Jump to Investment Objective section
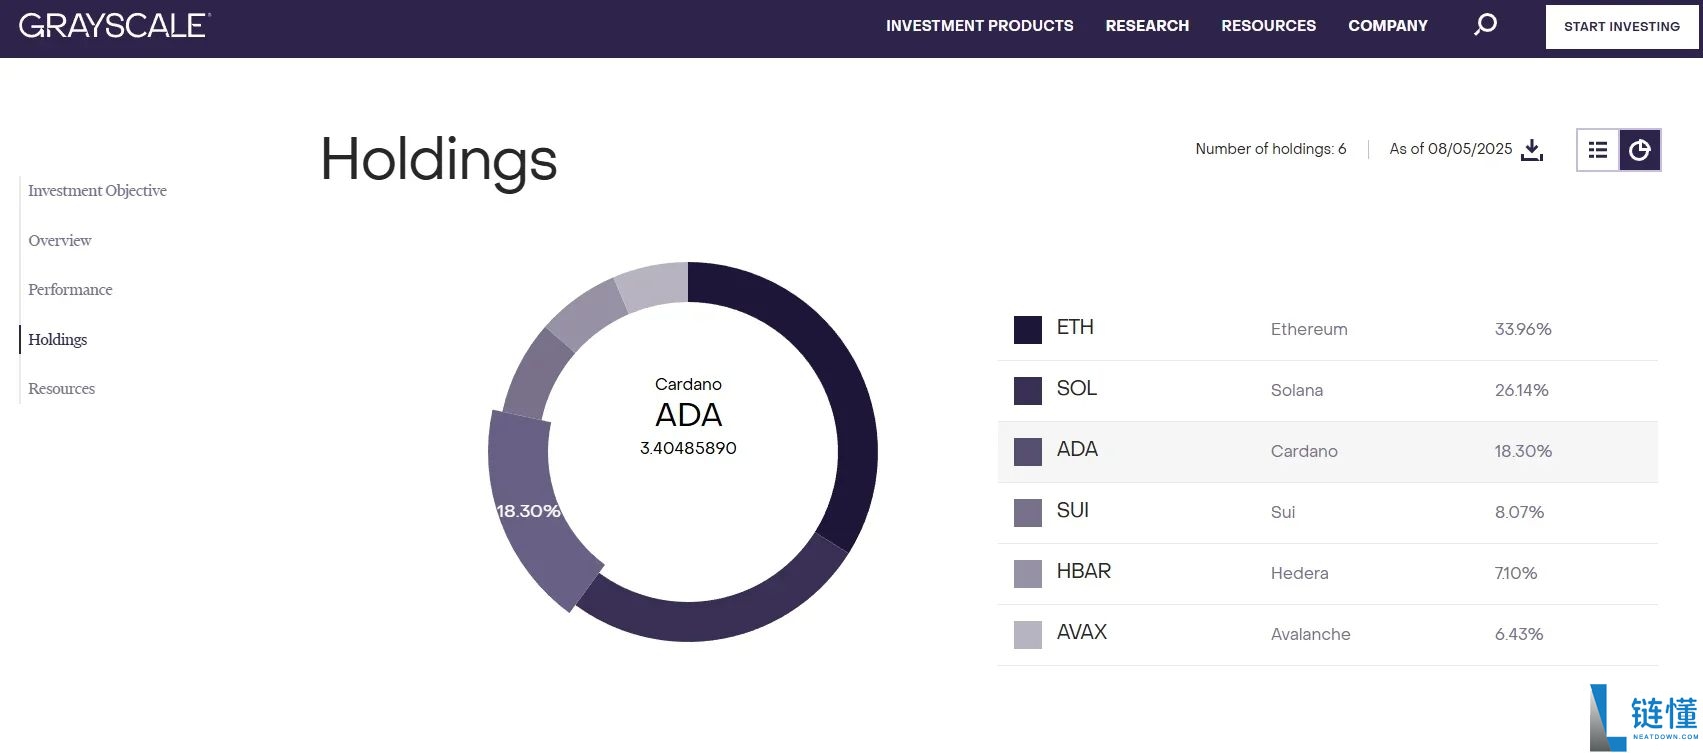 click(97, 190)
